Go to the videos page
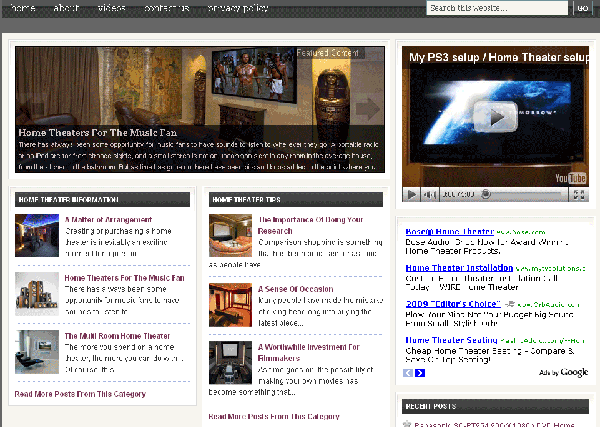The image size is (600, 427). [x=111, y=8]
